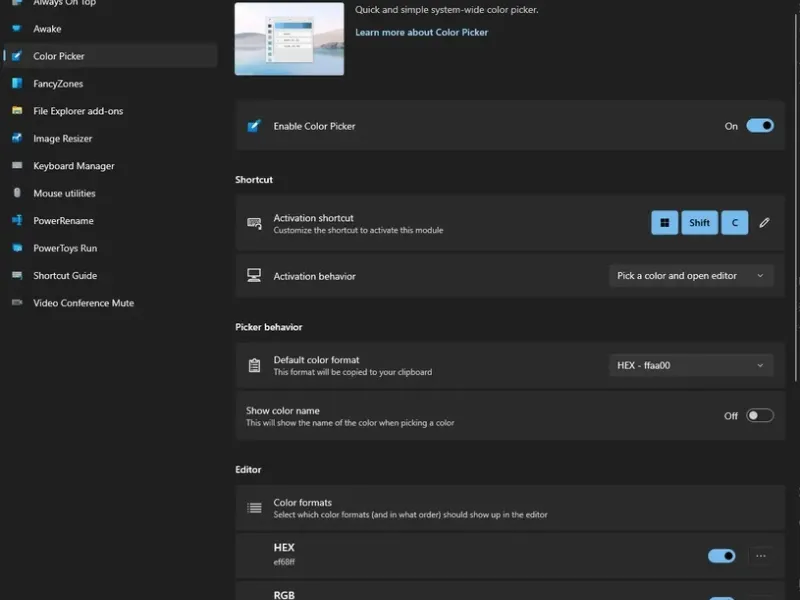Click the Color formats row title
Image resolution: width=800 pixels, height=600 pixels.
[x=303, y=503]
